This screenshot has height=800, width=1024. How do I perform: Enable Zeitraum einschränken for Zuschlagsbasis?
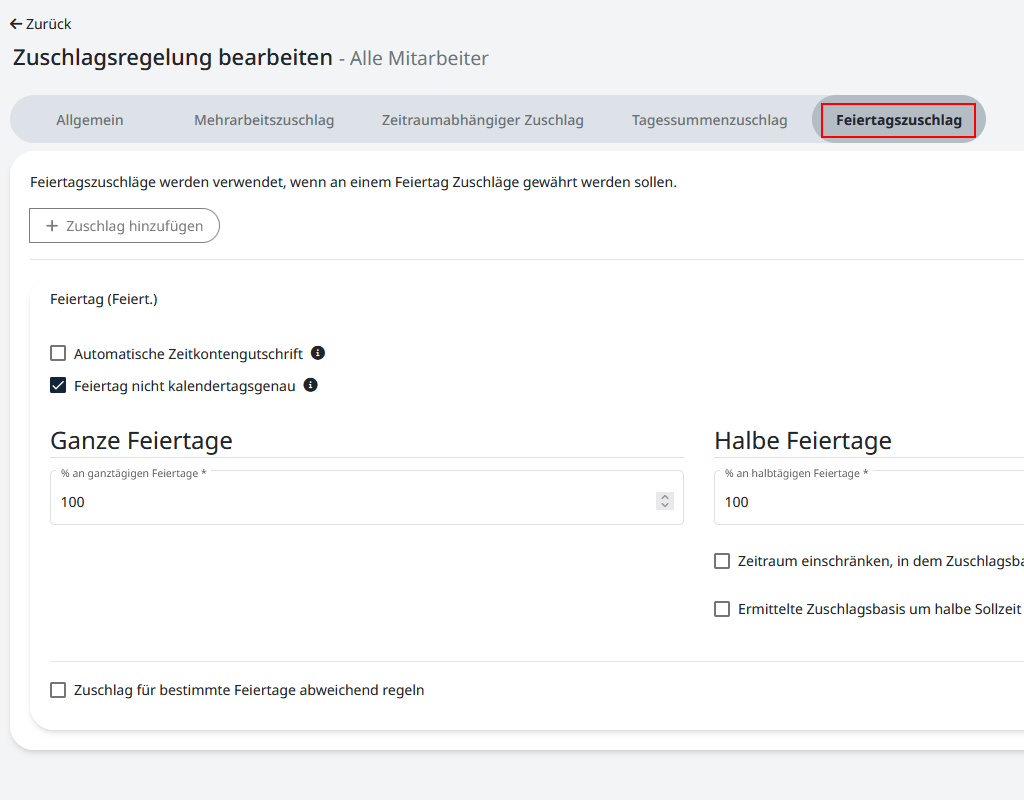pos(722,561)
